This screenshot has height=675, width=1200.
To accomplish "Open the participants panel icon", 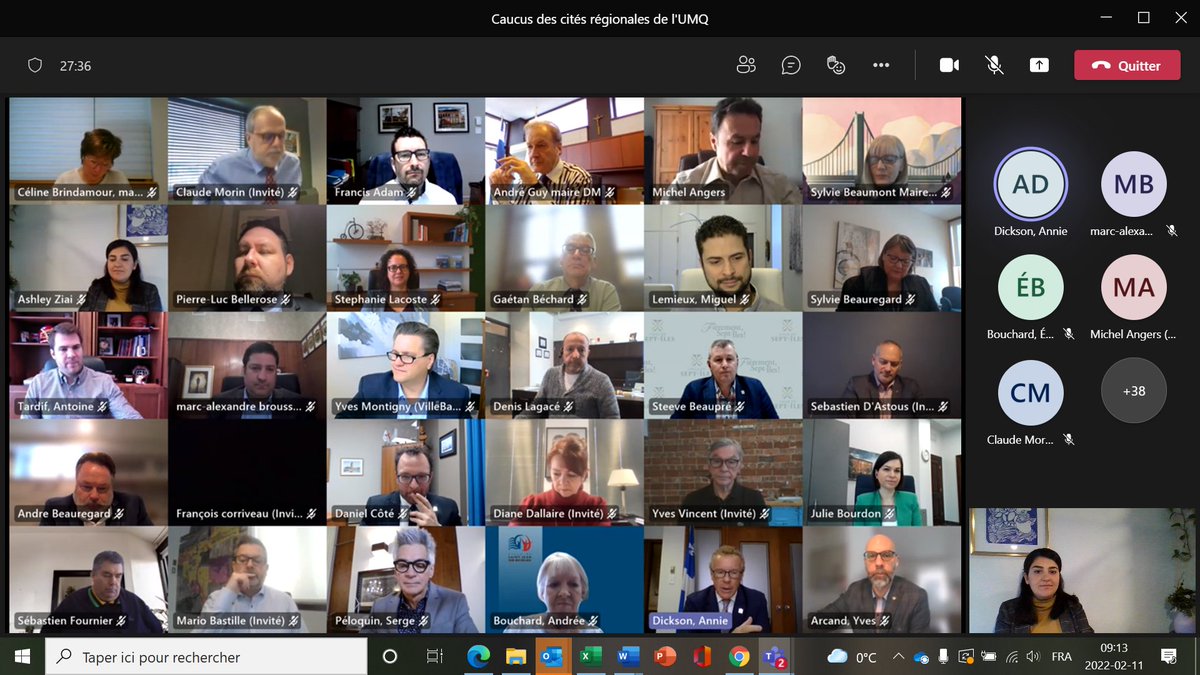I will click(746, 65).
